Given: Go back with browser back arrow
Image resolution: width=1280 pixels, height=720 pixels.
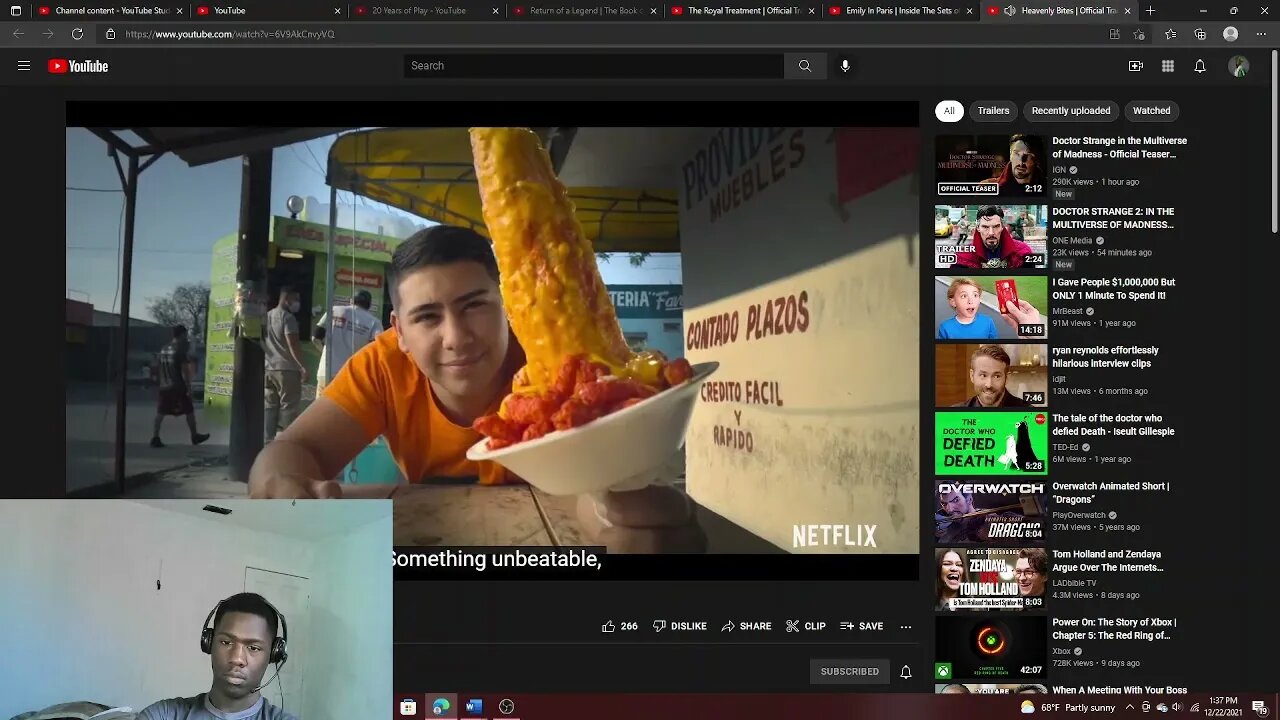Looking at the screenshot, I should pos(18,34).
